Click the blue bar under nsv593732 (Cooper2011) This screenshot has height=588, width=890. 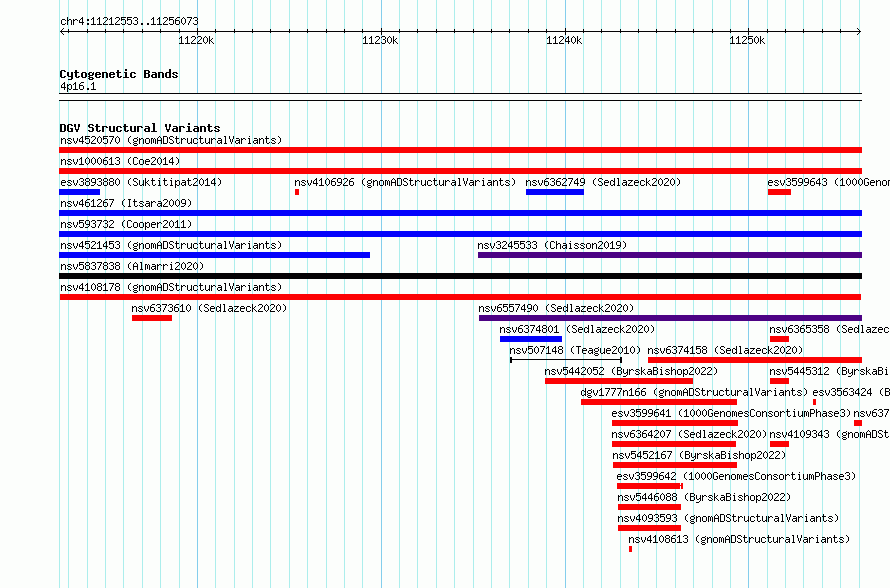pyautogui.click(x=460, y=234)
